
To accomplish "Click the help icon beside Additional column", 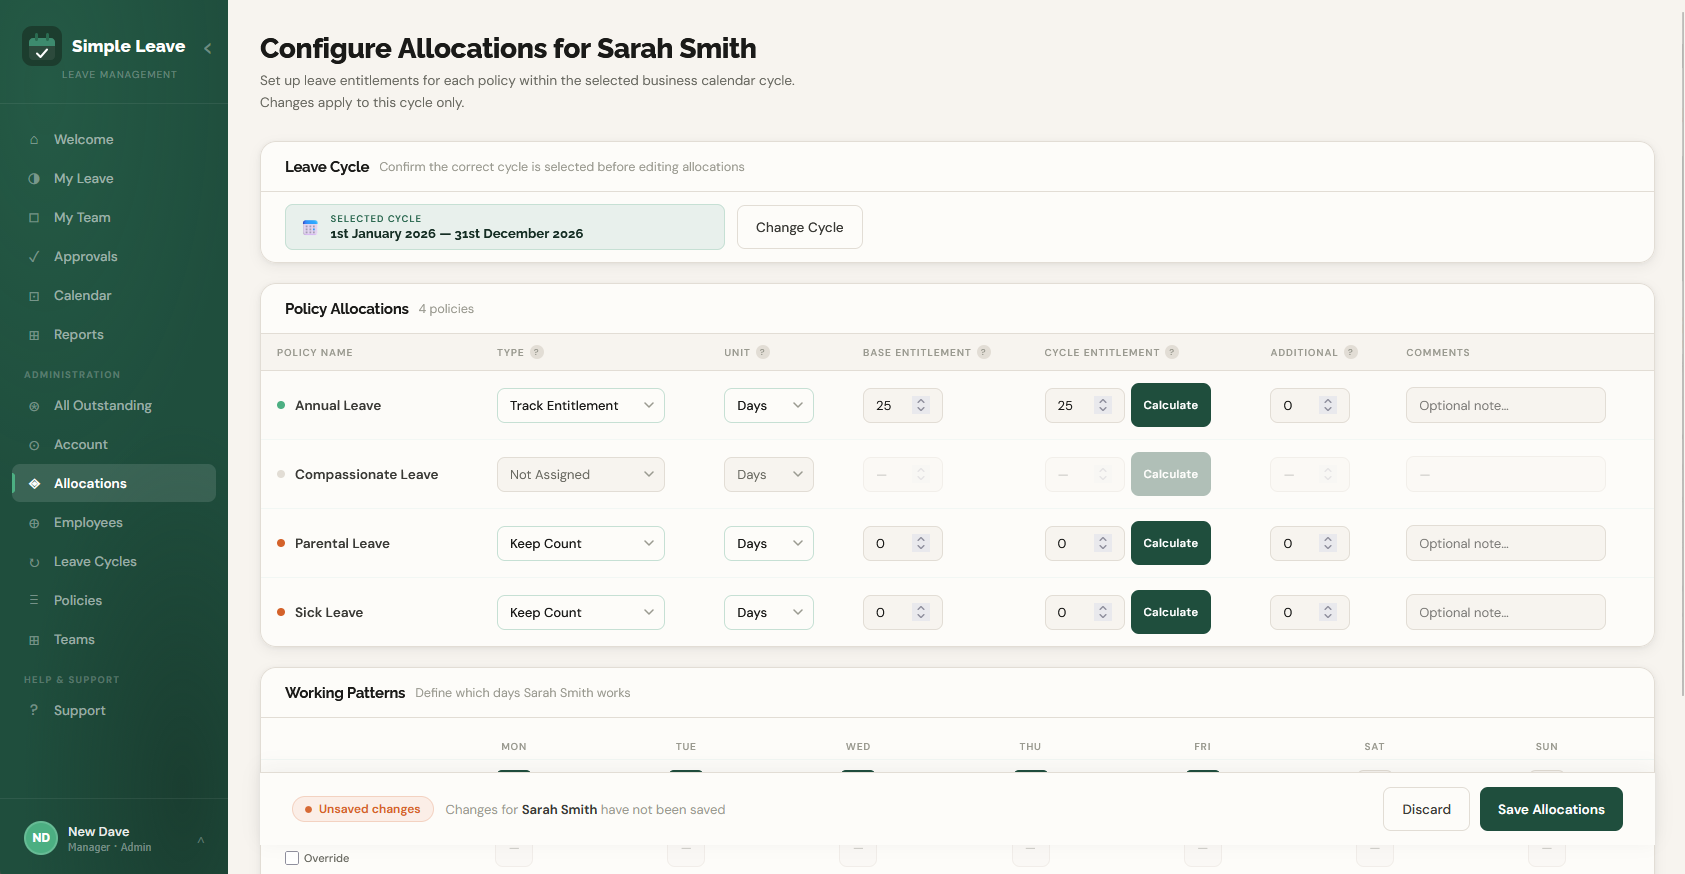I will click(x=1351, y=352).
